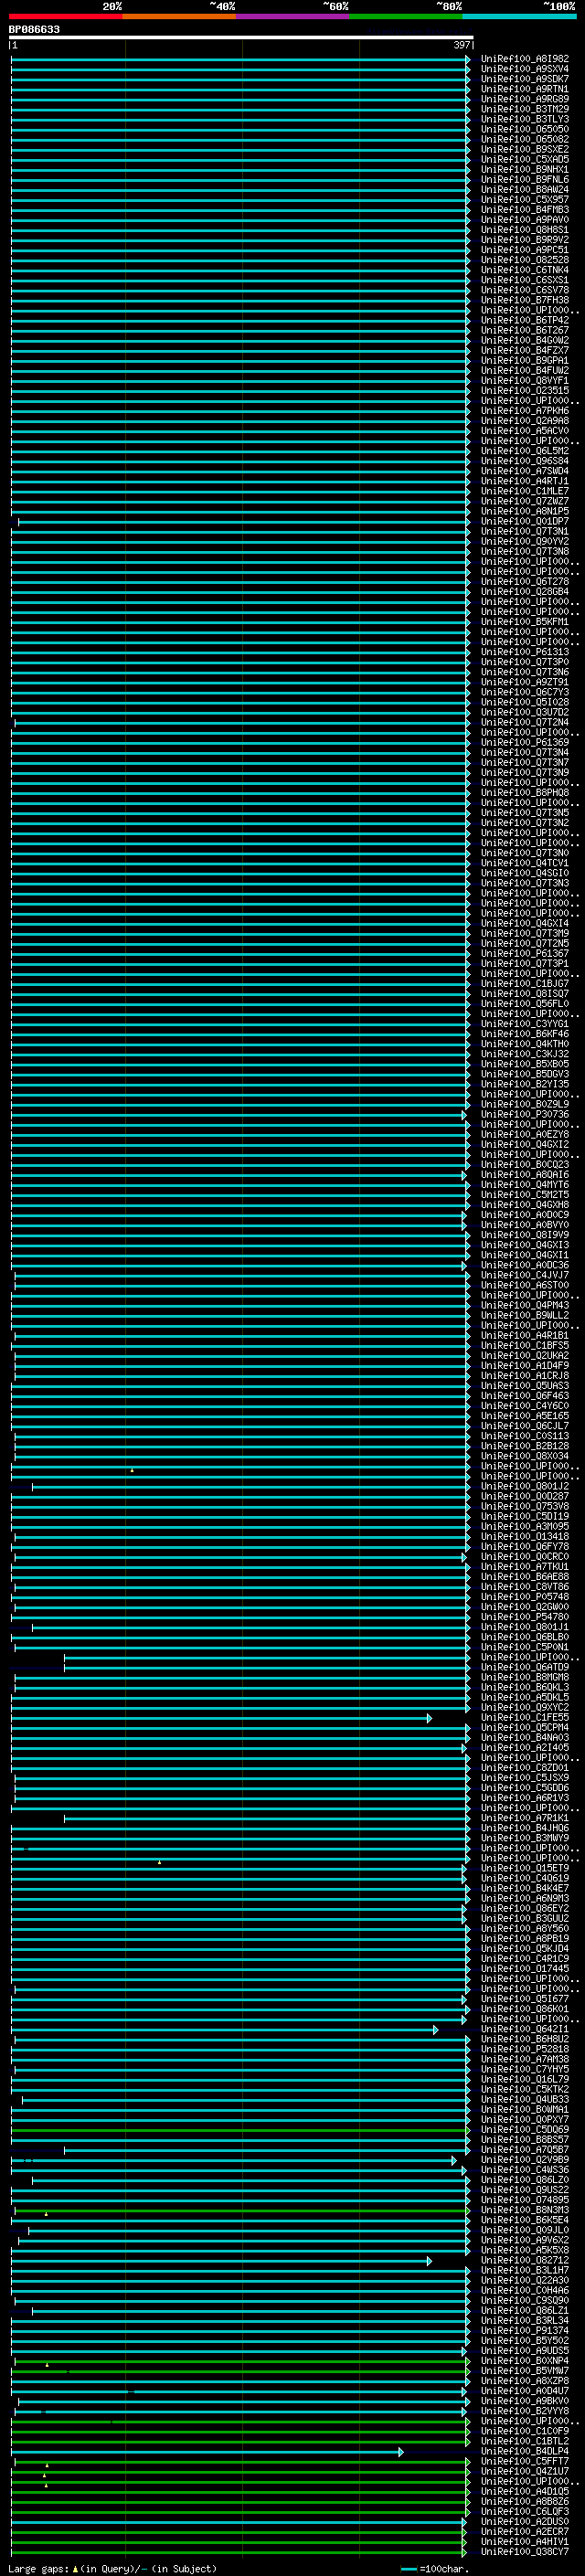585x2576 pixels.
Task: Select label UniRef100_Q6L5M2
Action: coord(525,450)
